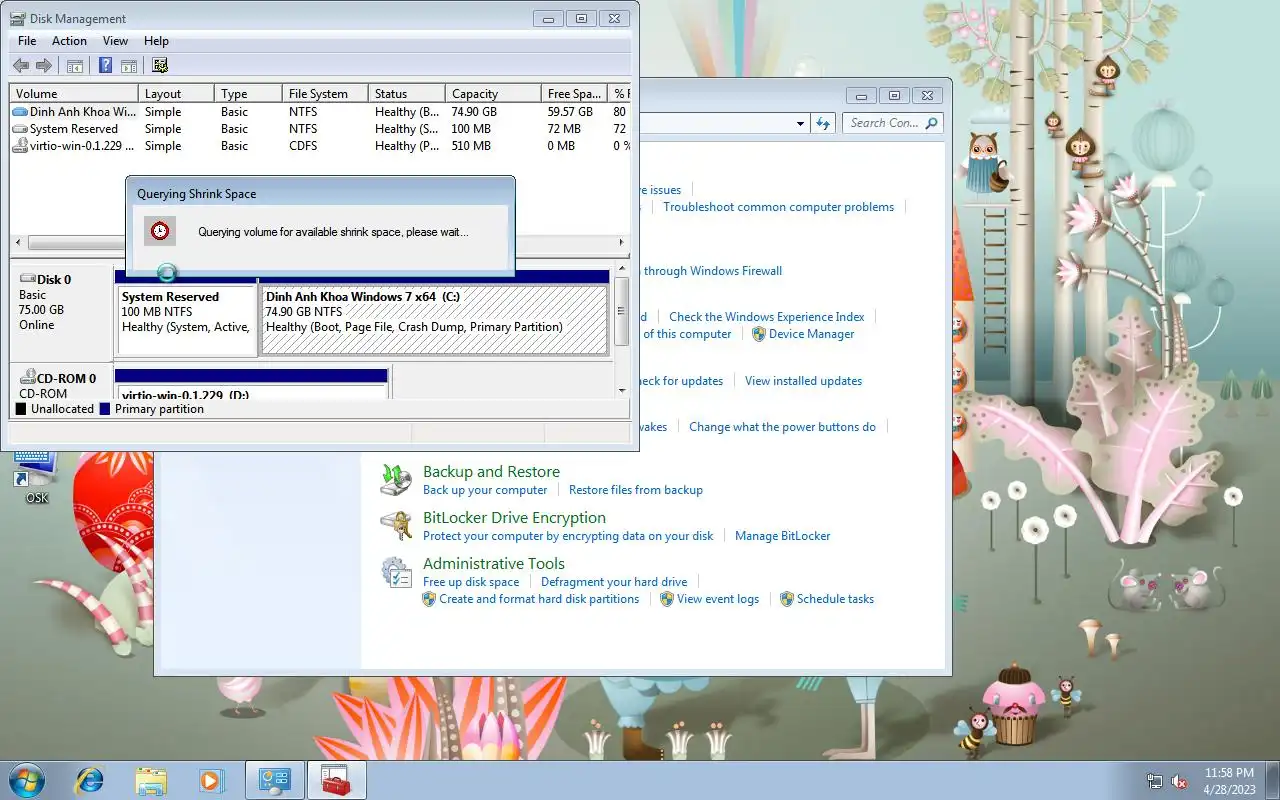Click the Forward arrow in Disk Management toolbar
This screenshot has height=800, width=1280.
click(x=43, y=66)
